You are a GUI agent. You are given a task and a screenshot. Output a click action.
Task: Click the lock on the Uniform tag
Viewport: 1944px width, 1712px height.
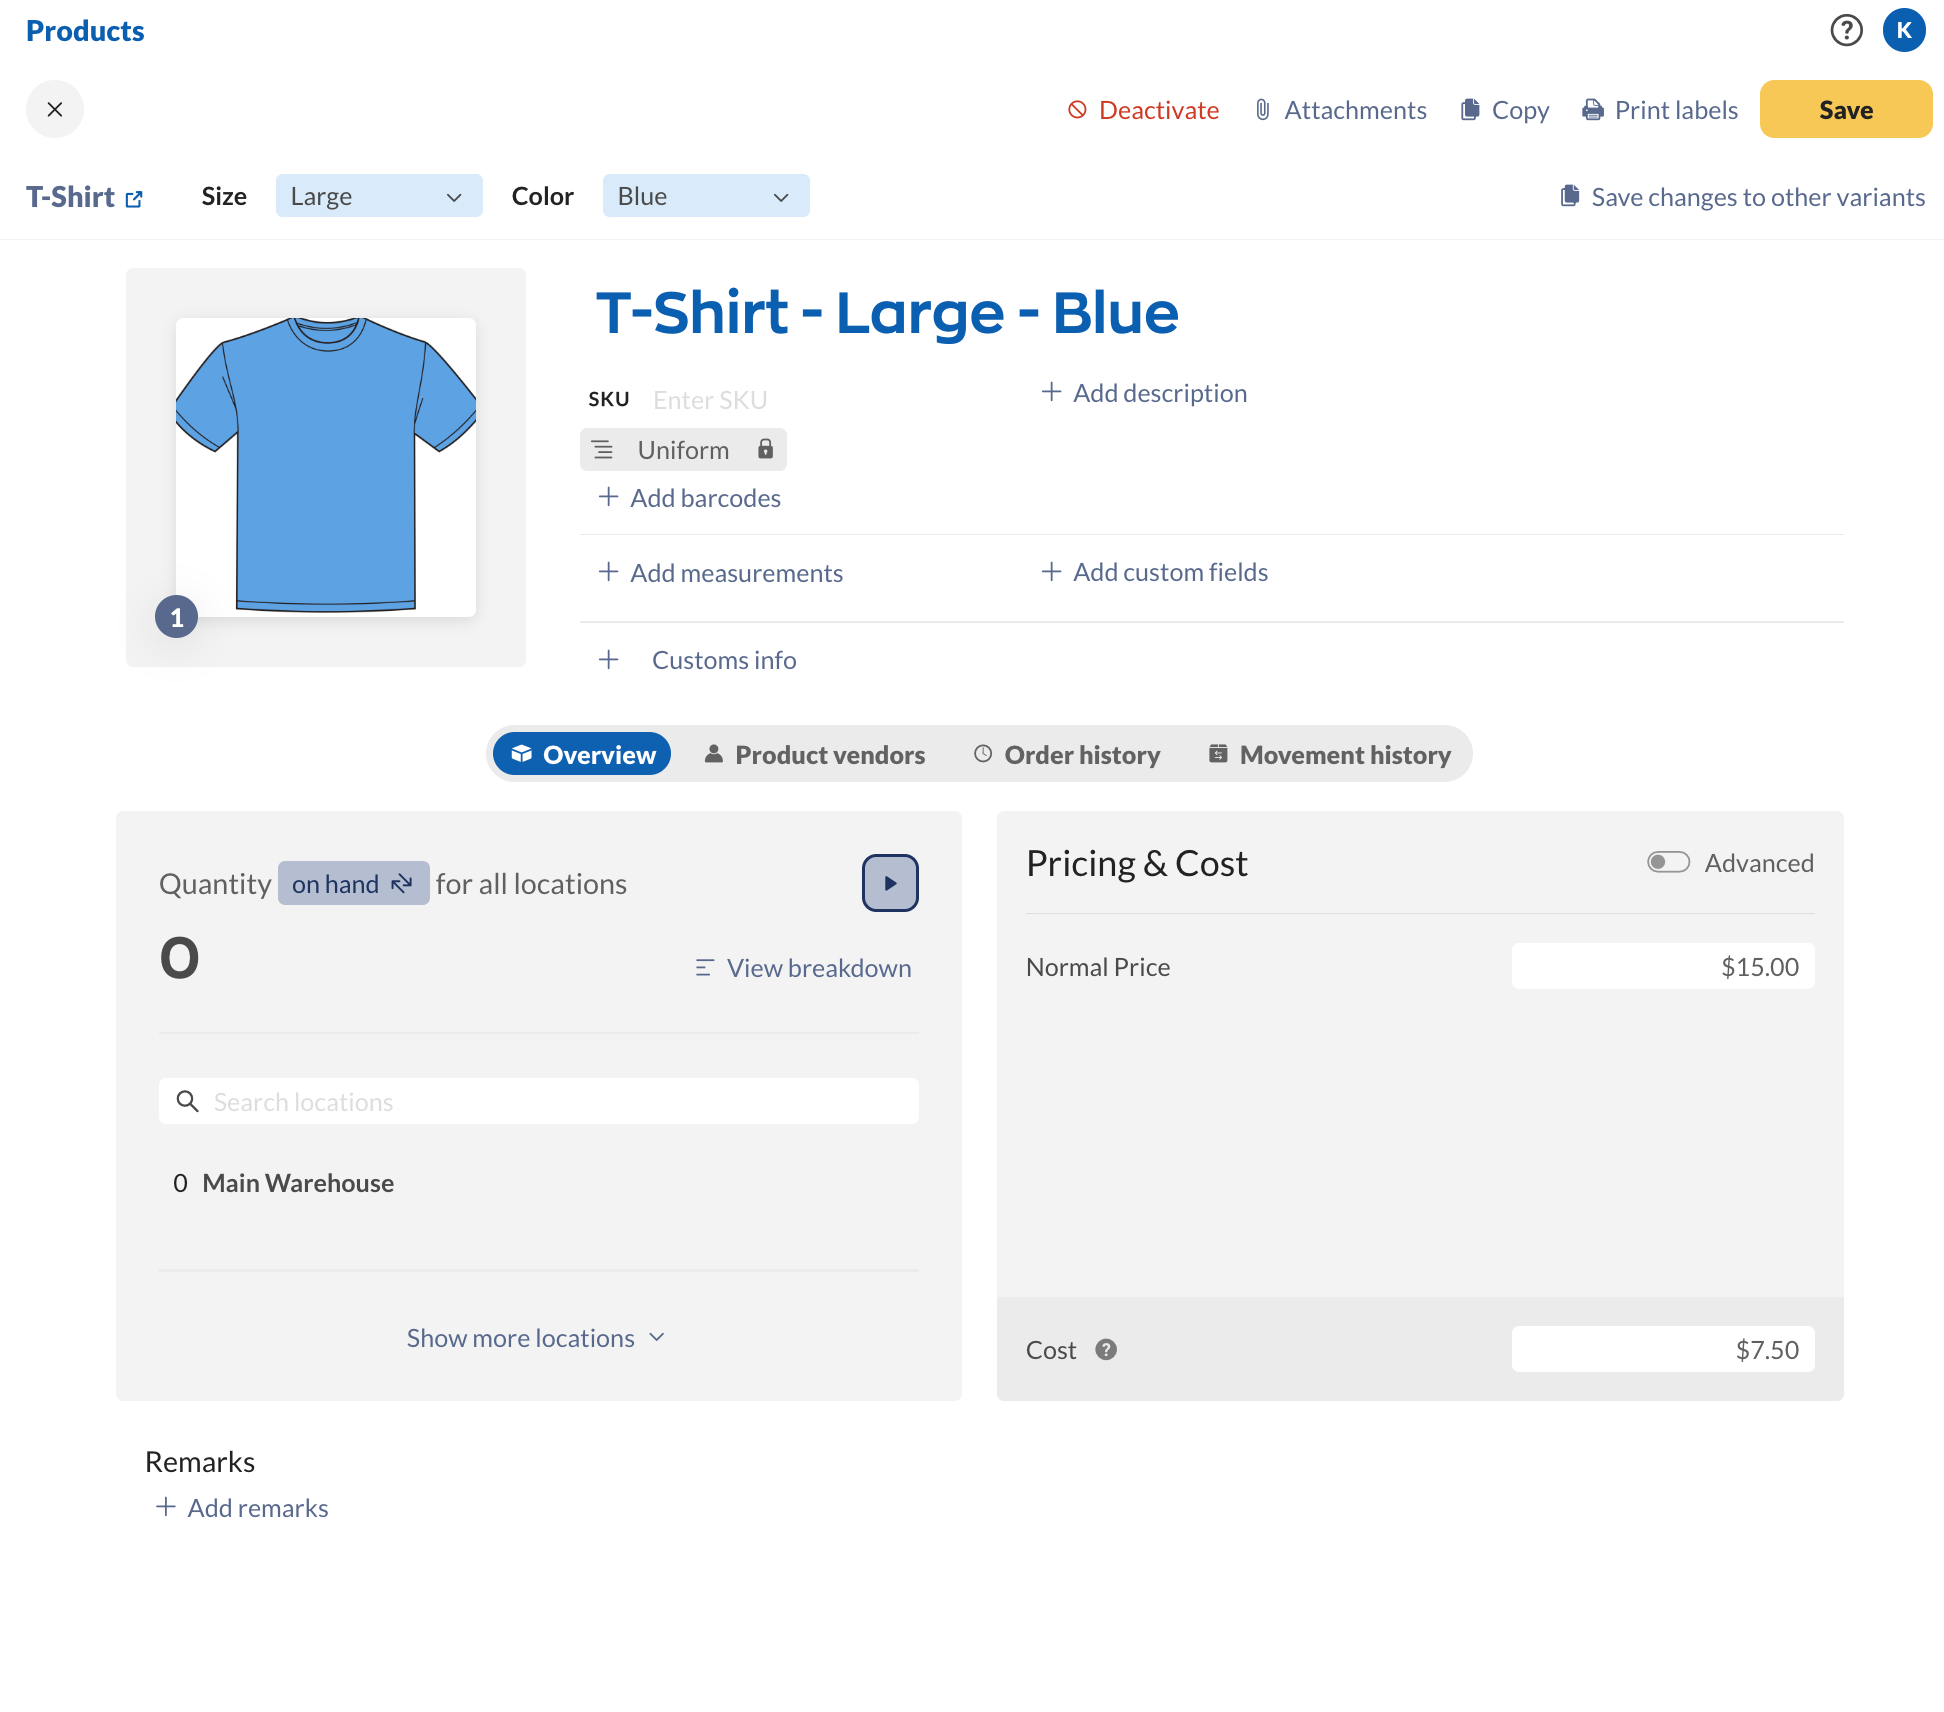(765, 449)
